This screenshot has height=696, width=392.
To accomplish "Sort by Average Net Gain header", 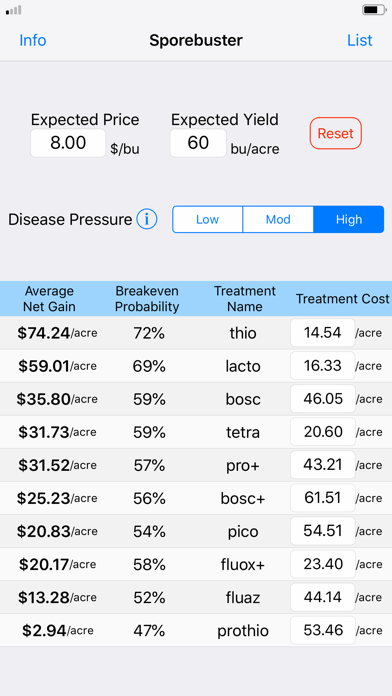I will tap(49, 299).
